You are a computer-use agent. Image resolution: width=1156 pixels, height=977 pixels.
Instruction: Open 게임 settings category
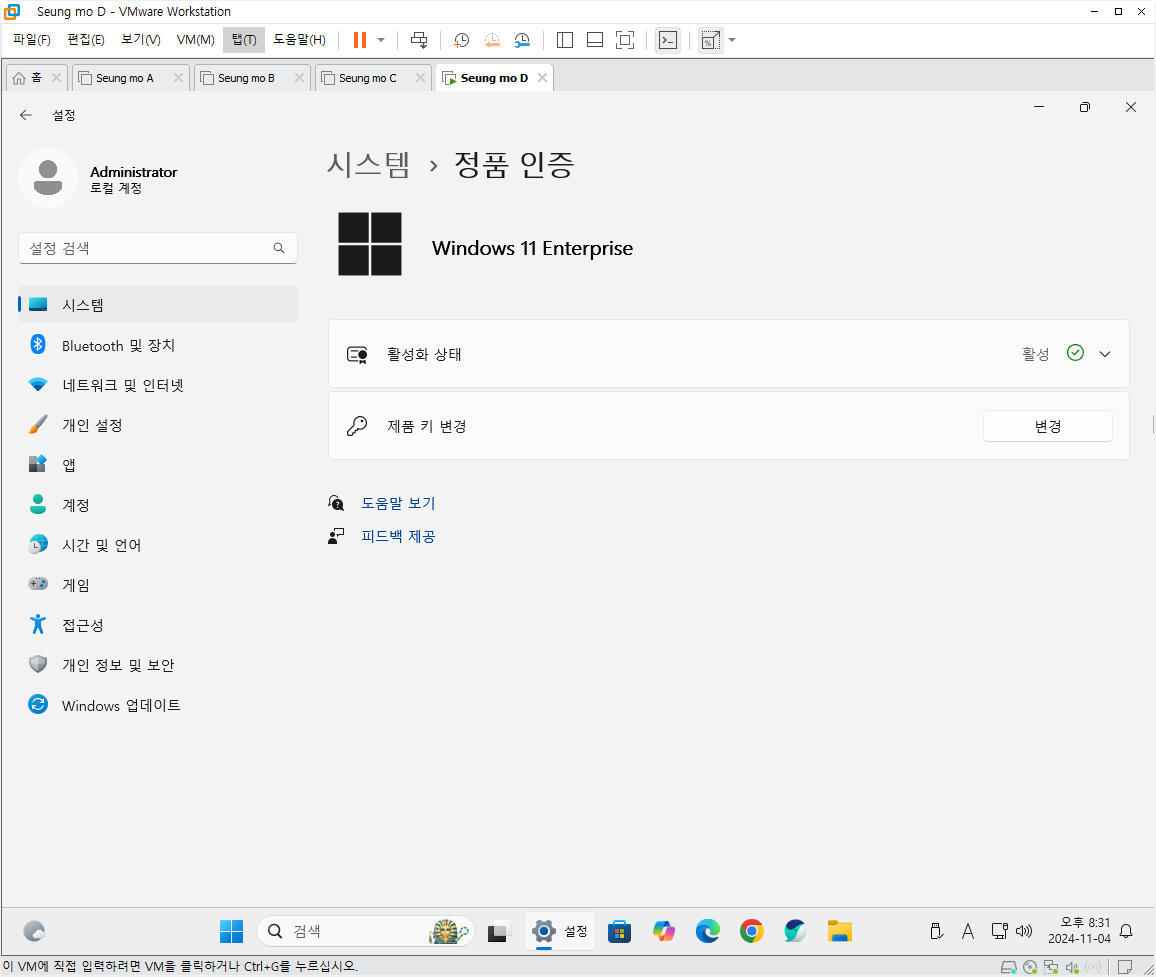(158, 585)
